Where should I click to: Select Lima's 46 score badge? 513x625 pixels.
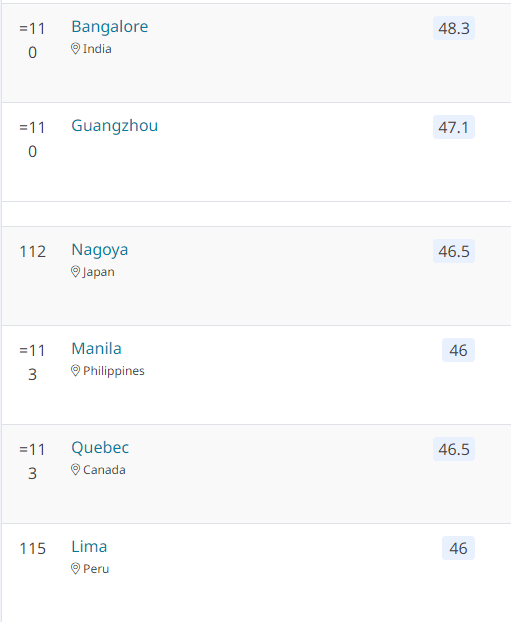[x=458, y=548]
